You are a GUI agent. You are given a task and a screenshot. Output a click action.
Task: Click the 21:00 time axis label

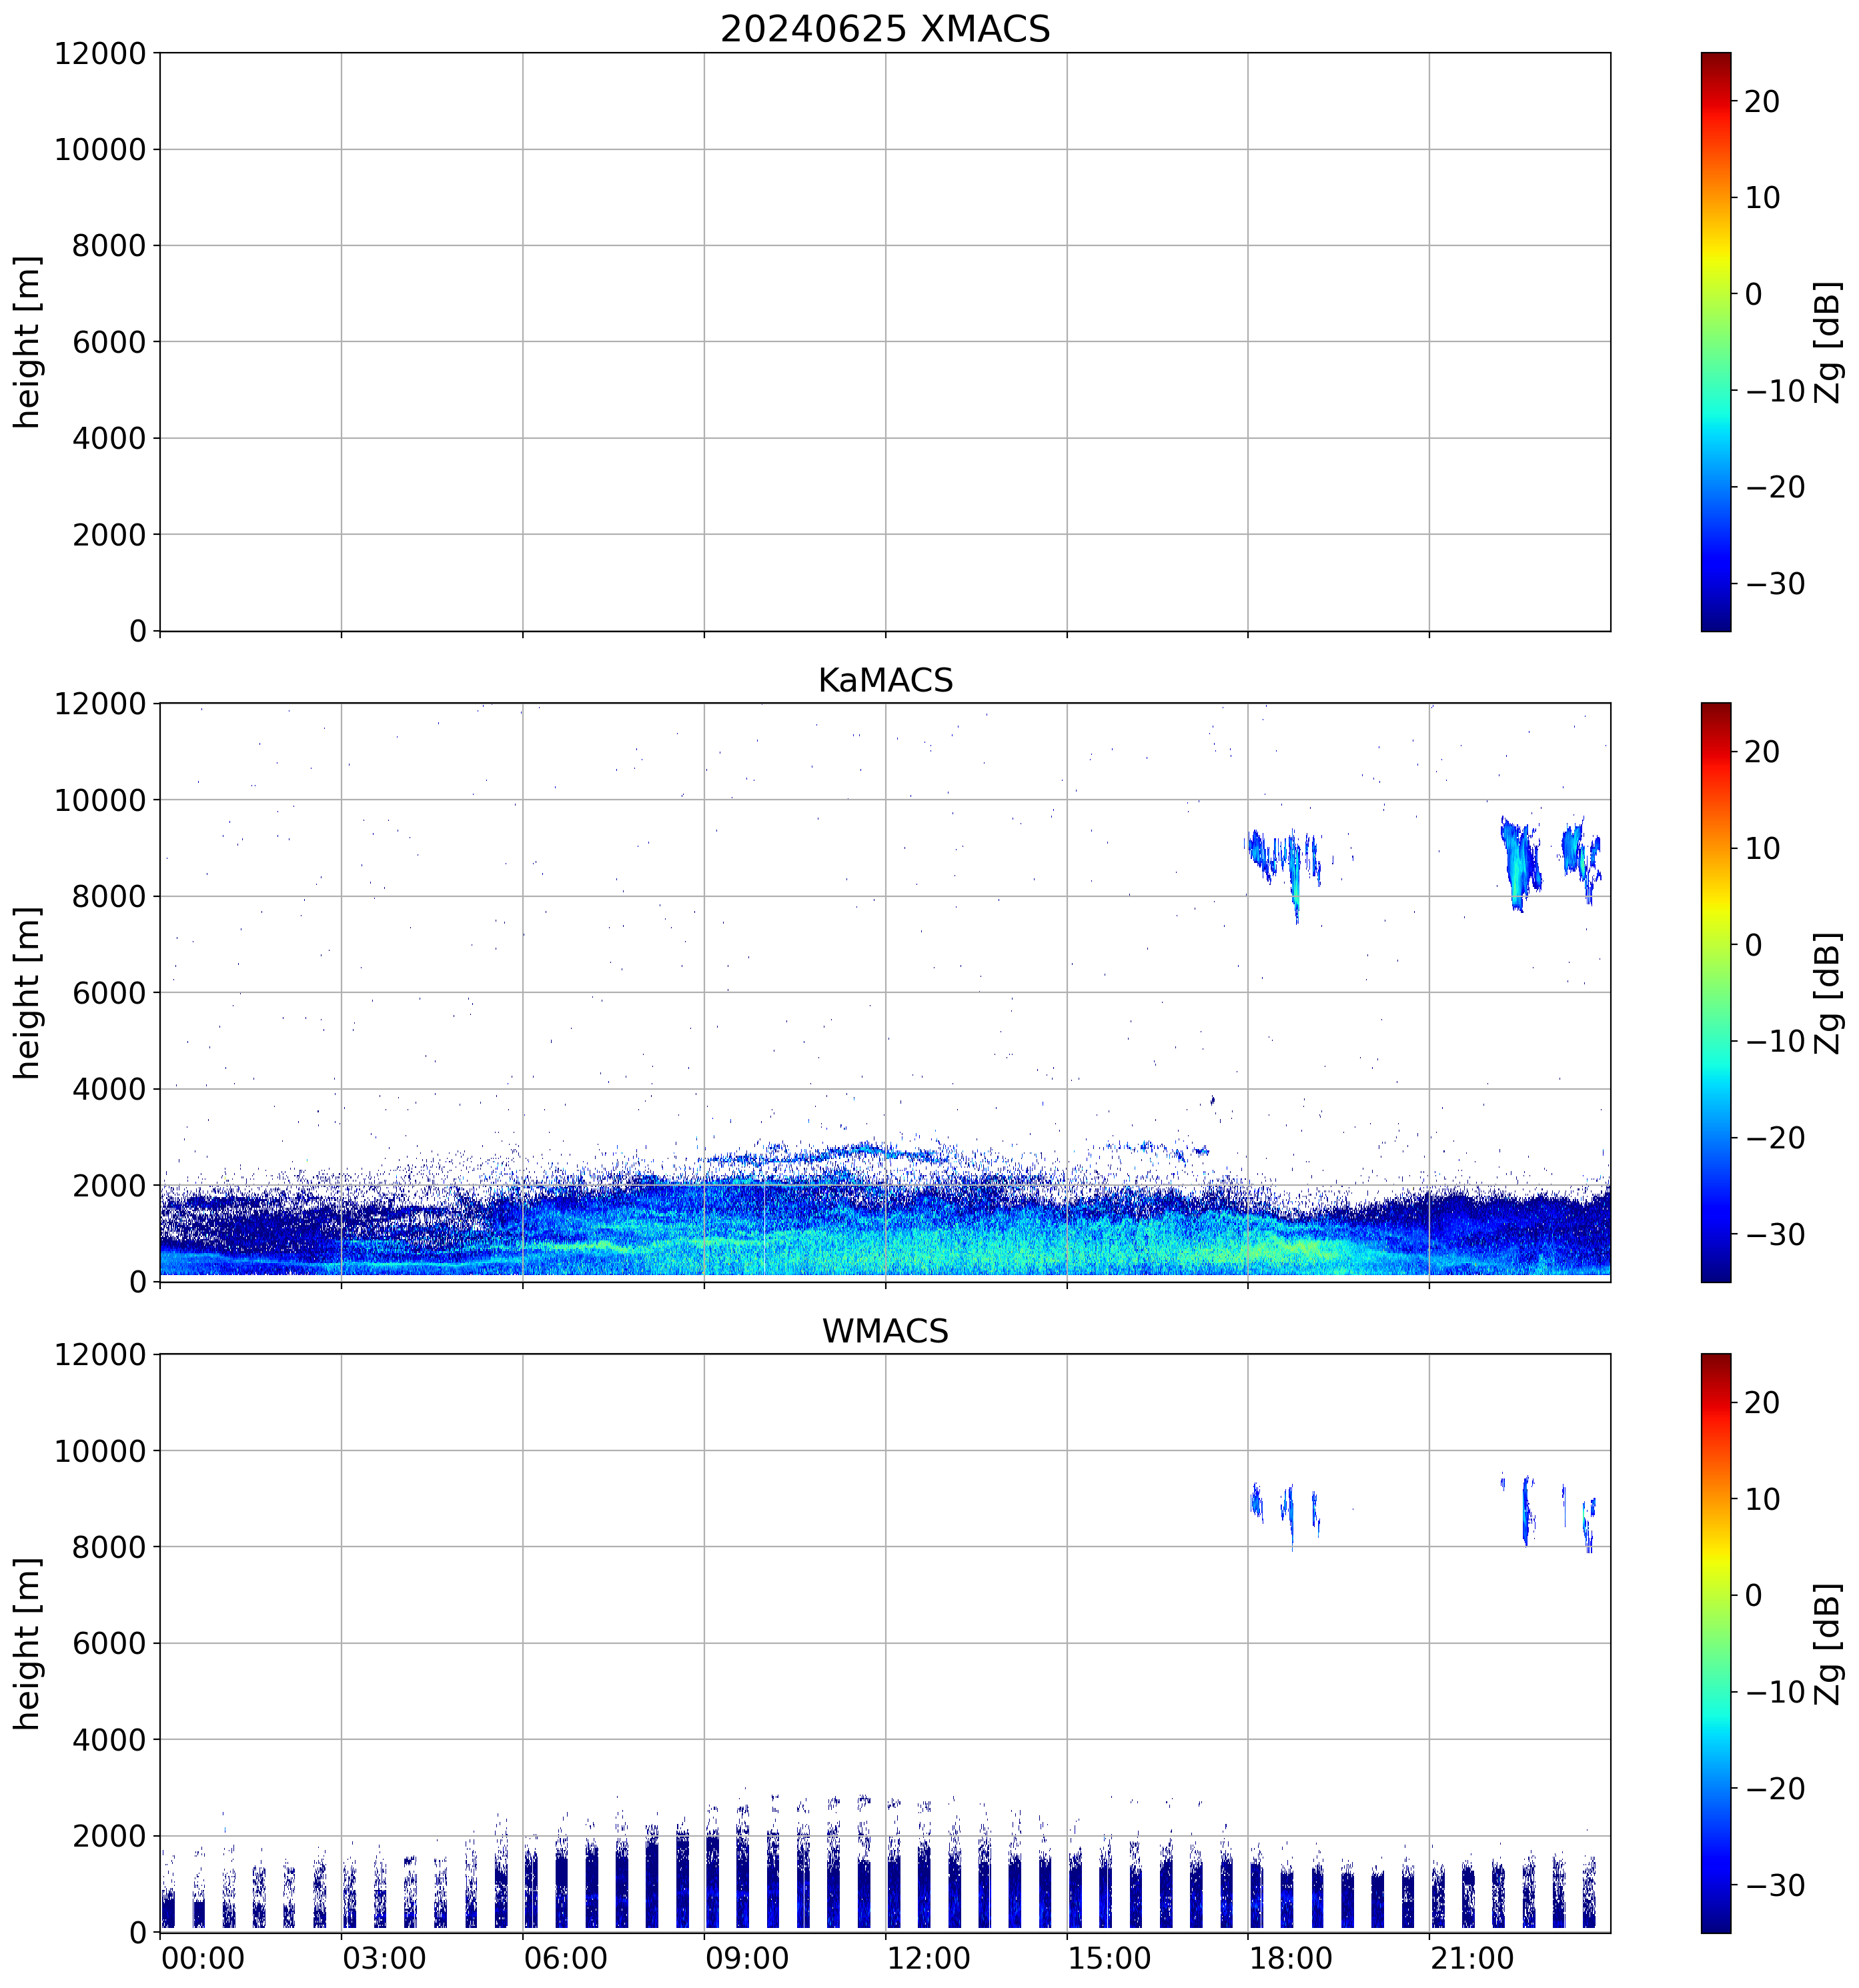(1472, 1958)
